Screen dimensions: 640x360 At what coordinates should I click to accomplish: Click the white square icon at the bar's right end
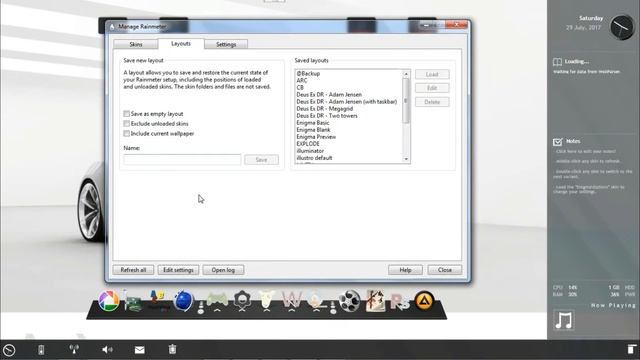click(631, 349)
